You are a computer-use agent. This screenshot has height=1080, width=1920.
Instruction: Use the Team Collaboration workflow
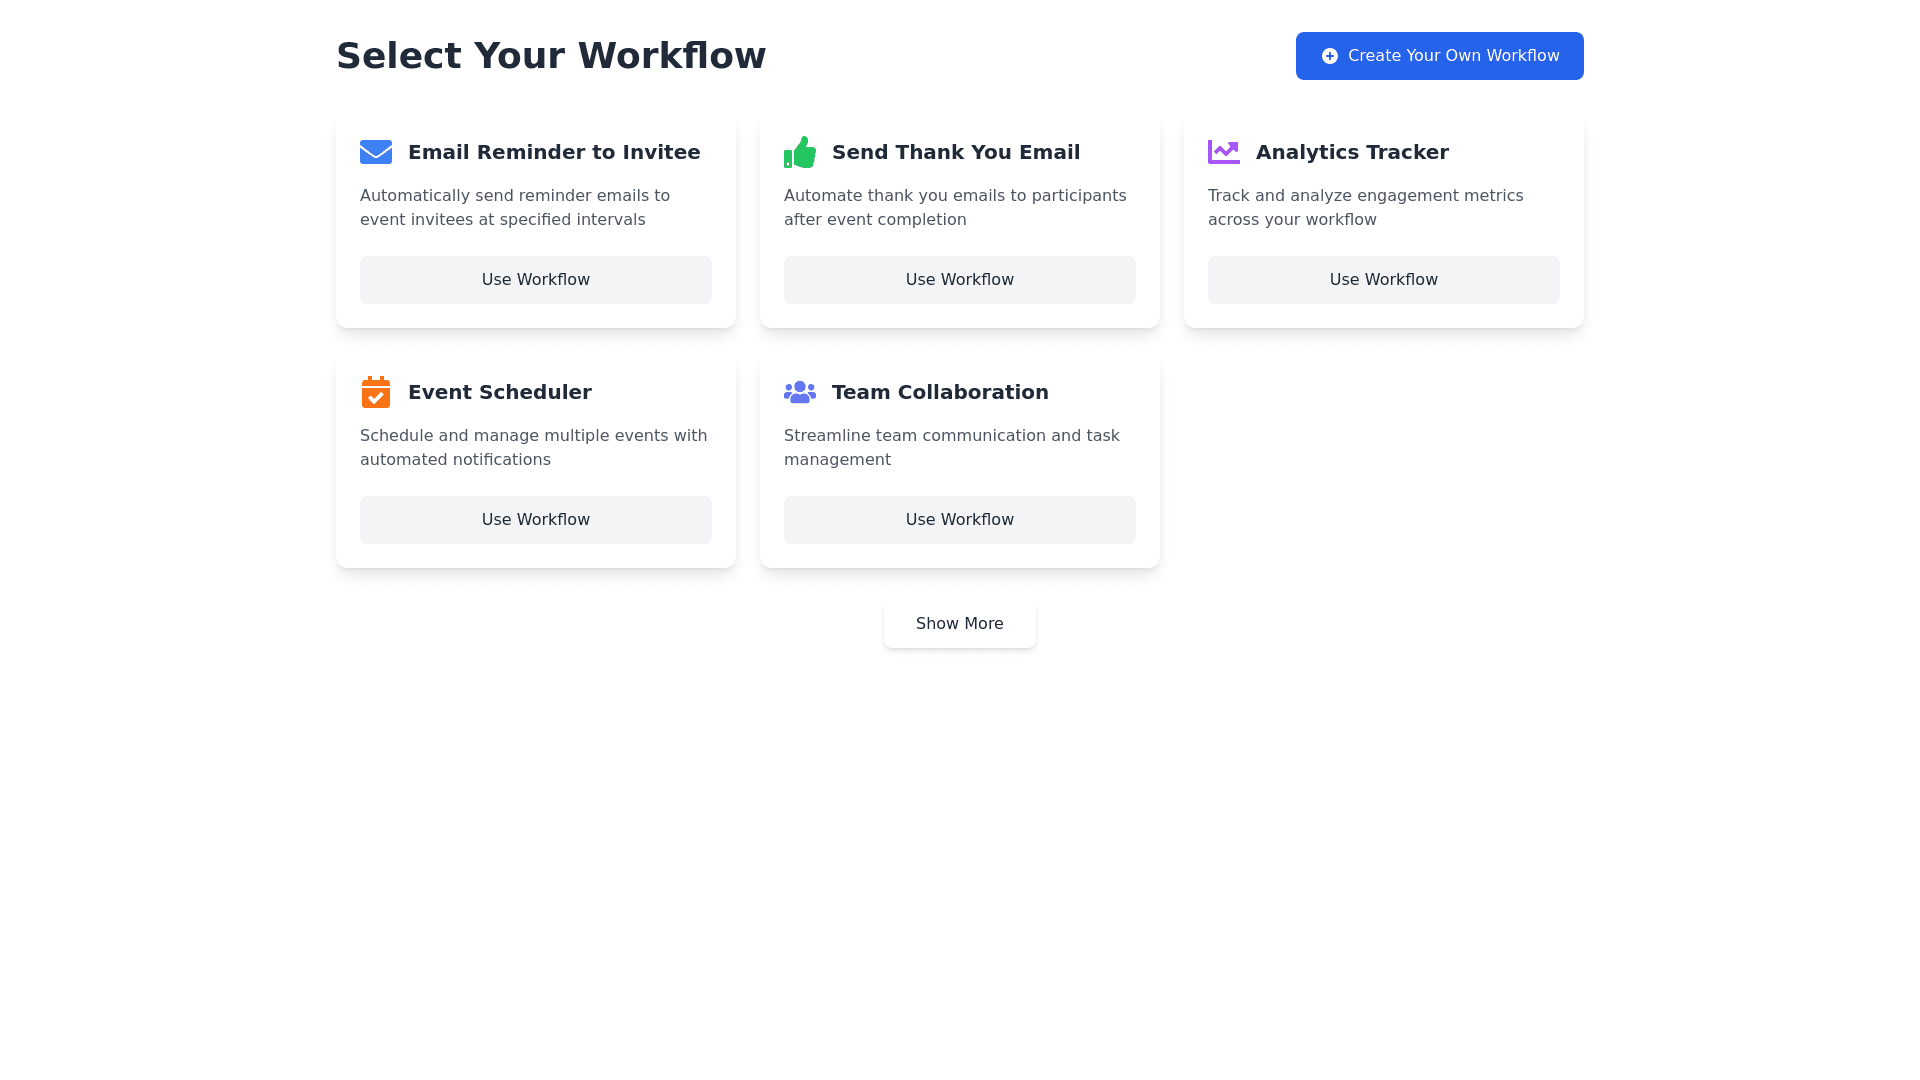(960, 520)
